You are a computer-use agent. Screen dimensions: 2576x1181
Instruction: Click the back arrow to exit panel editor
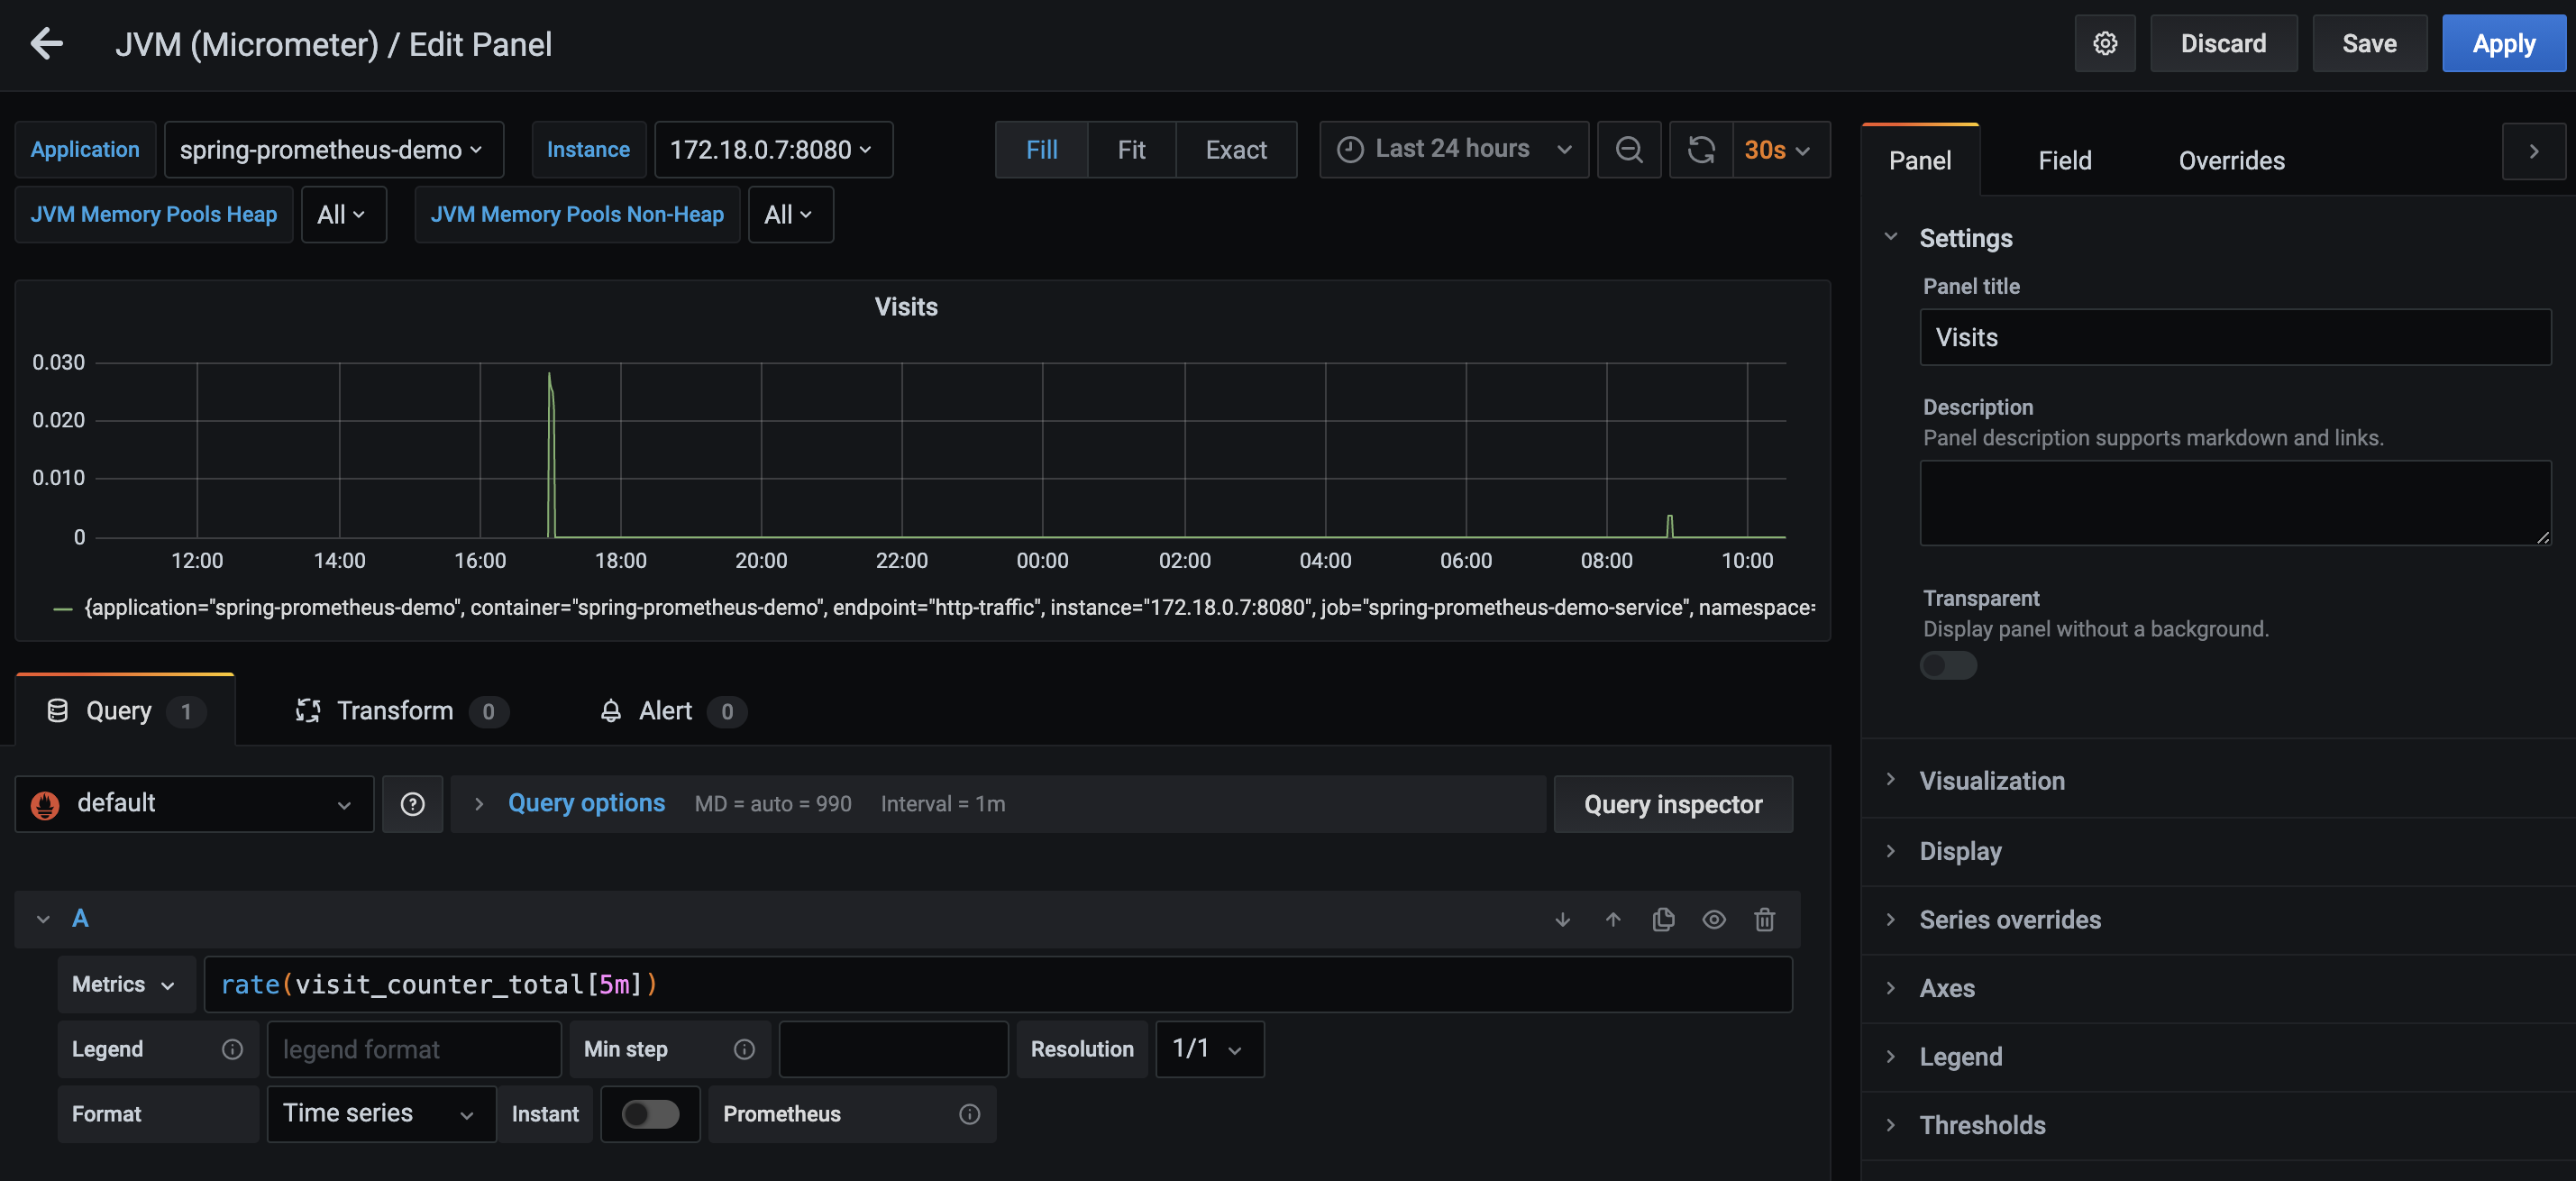coord(46,43)
